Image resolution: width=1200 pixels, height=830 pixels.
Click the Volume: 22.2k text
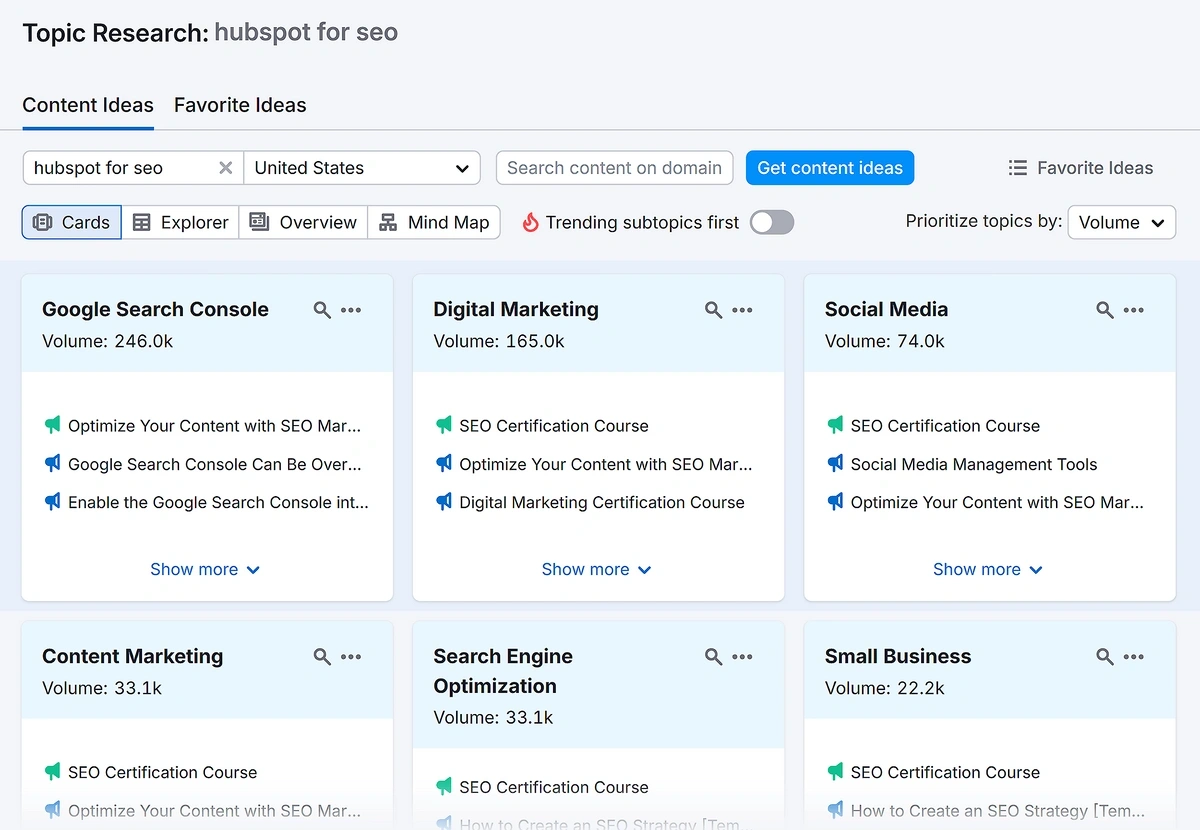(x=885, y=688)
